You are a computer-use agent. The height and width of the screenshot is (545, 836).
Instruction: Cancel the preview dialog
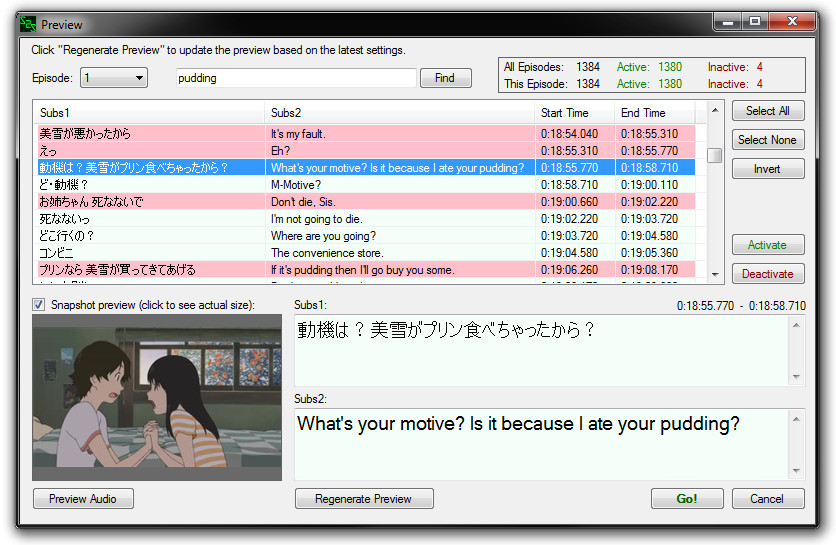(x=768, y=499)
